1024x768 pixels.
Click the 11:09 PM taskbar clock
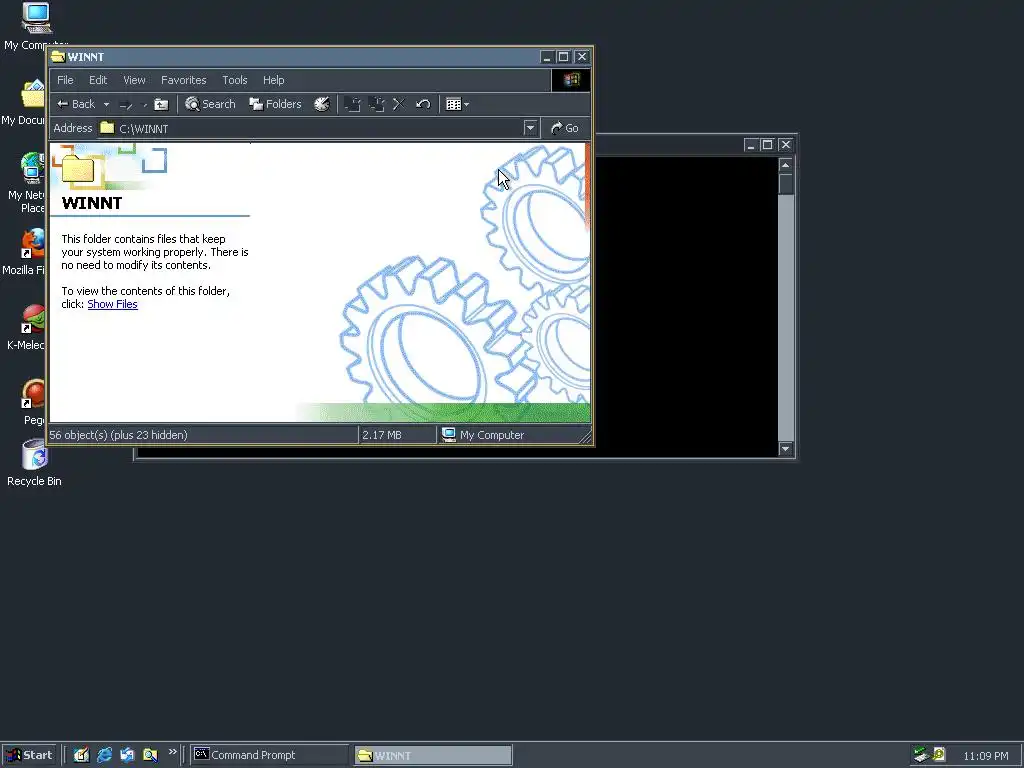985,756
